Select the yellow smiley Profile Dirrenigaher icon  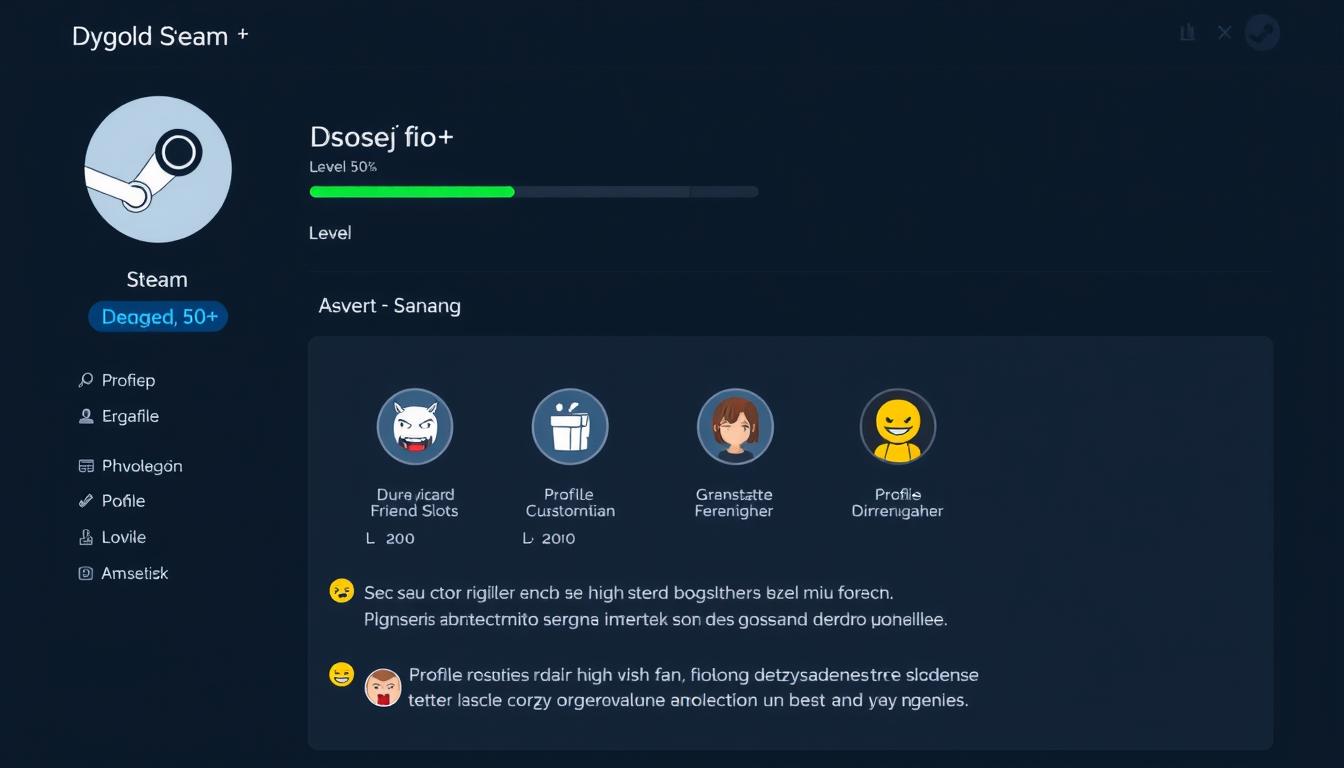click(x=897, y=425)
